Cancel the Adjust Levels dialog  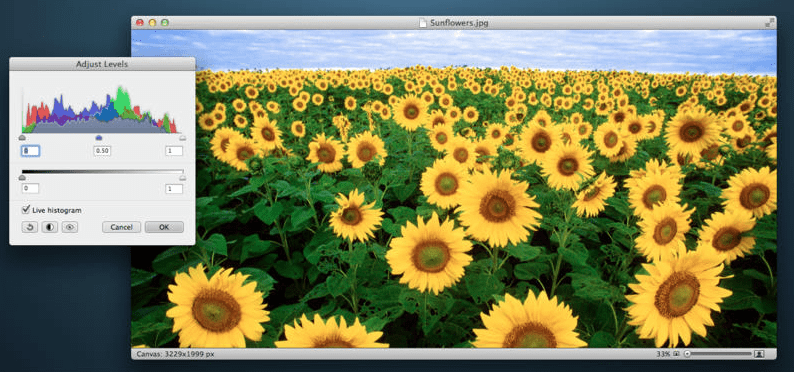pyautogui.click(x=122, y=227)
